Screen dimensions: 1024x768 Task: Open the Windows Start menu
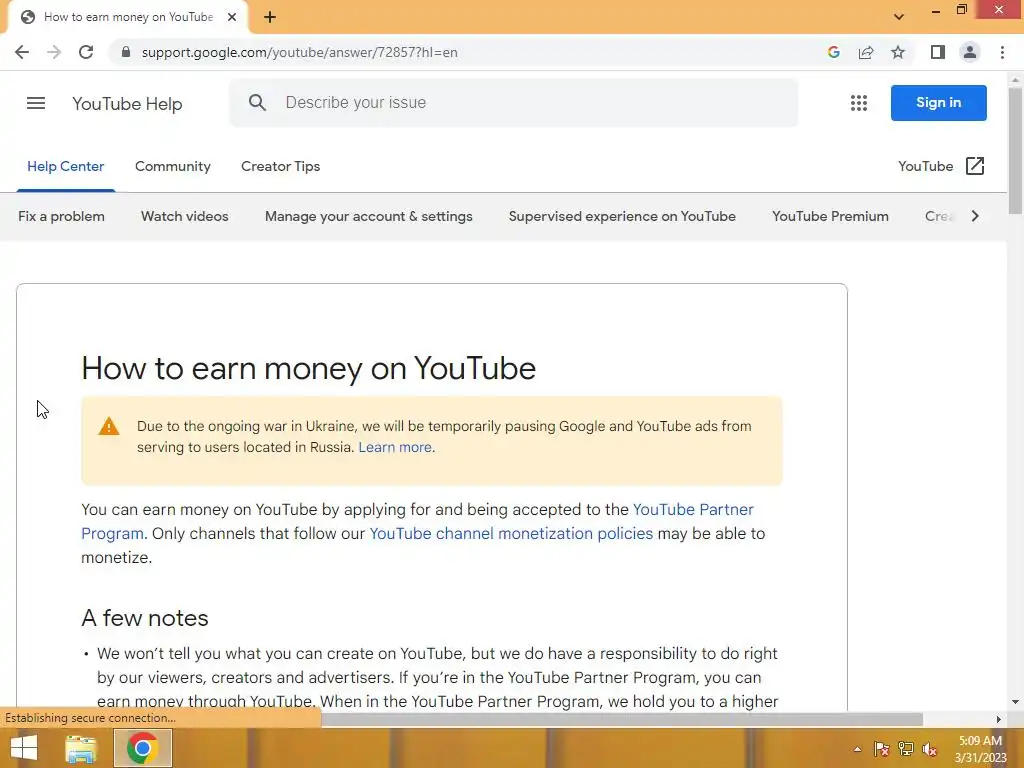point(24,748)
